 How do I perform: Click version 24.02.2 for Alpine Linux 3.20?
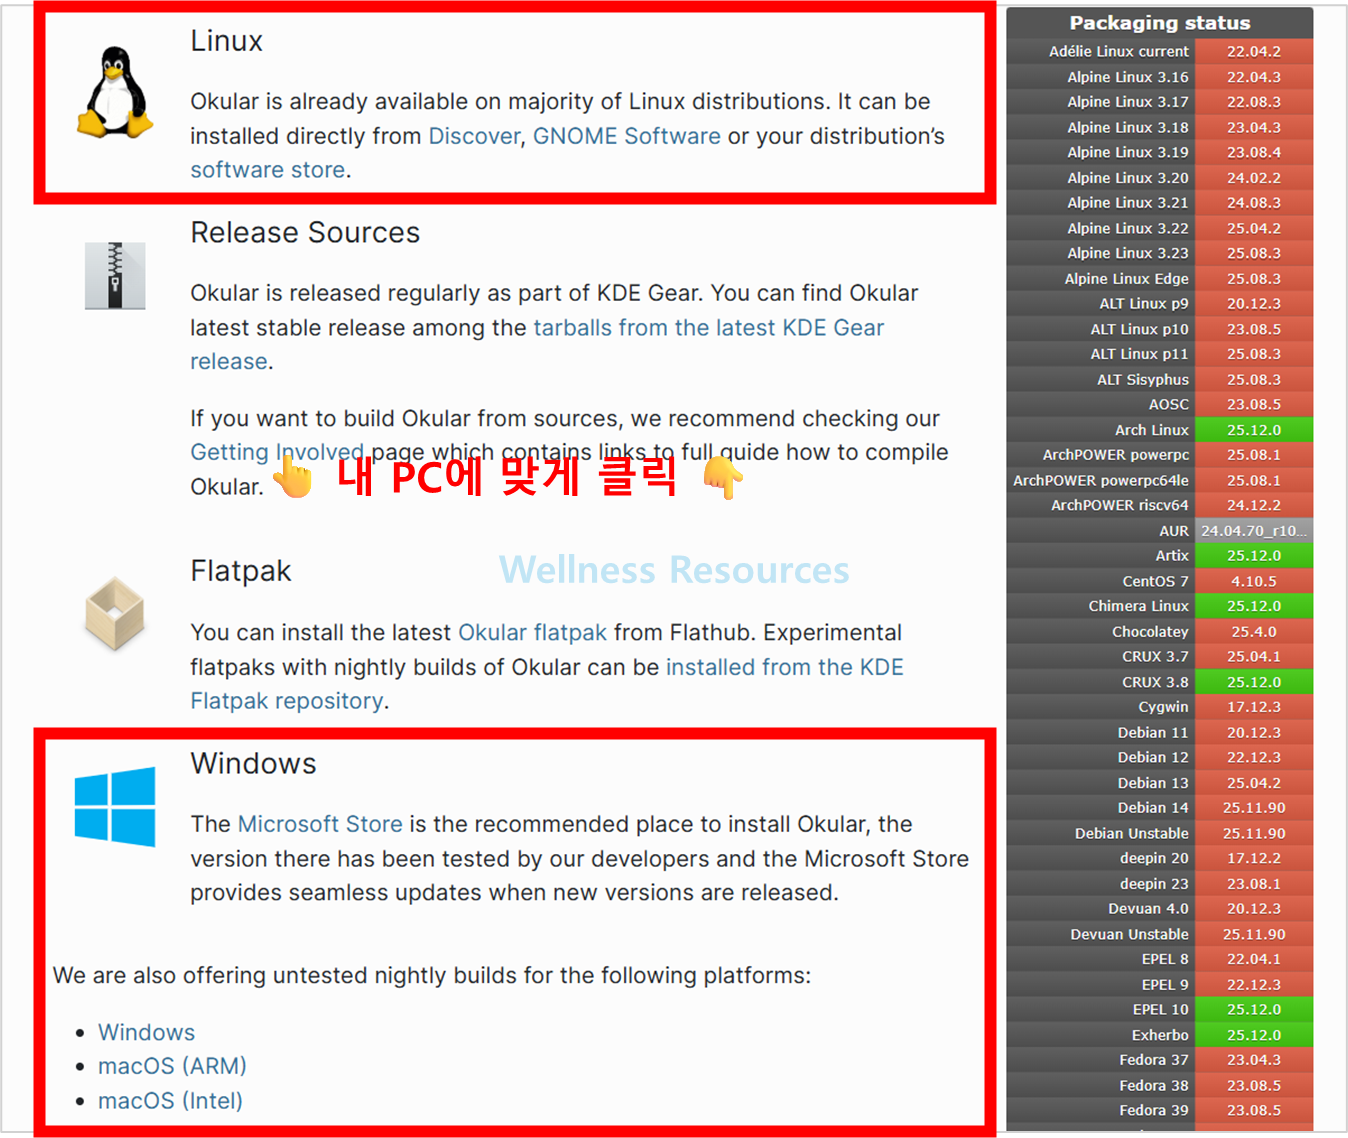pos(1254,178)
